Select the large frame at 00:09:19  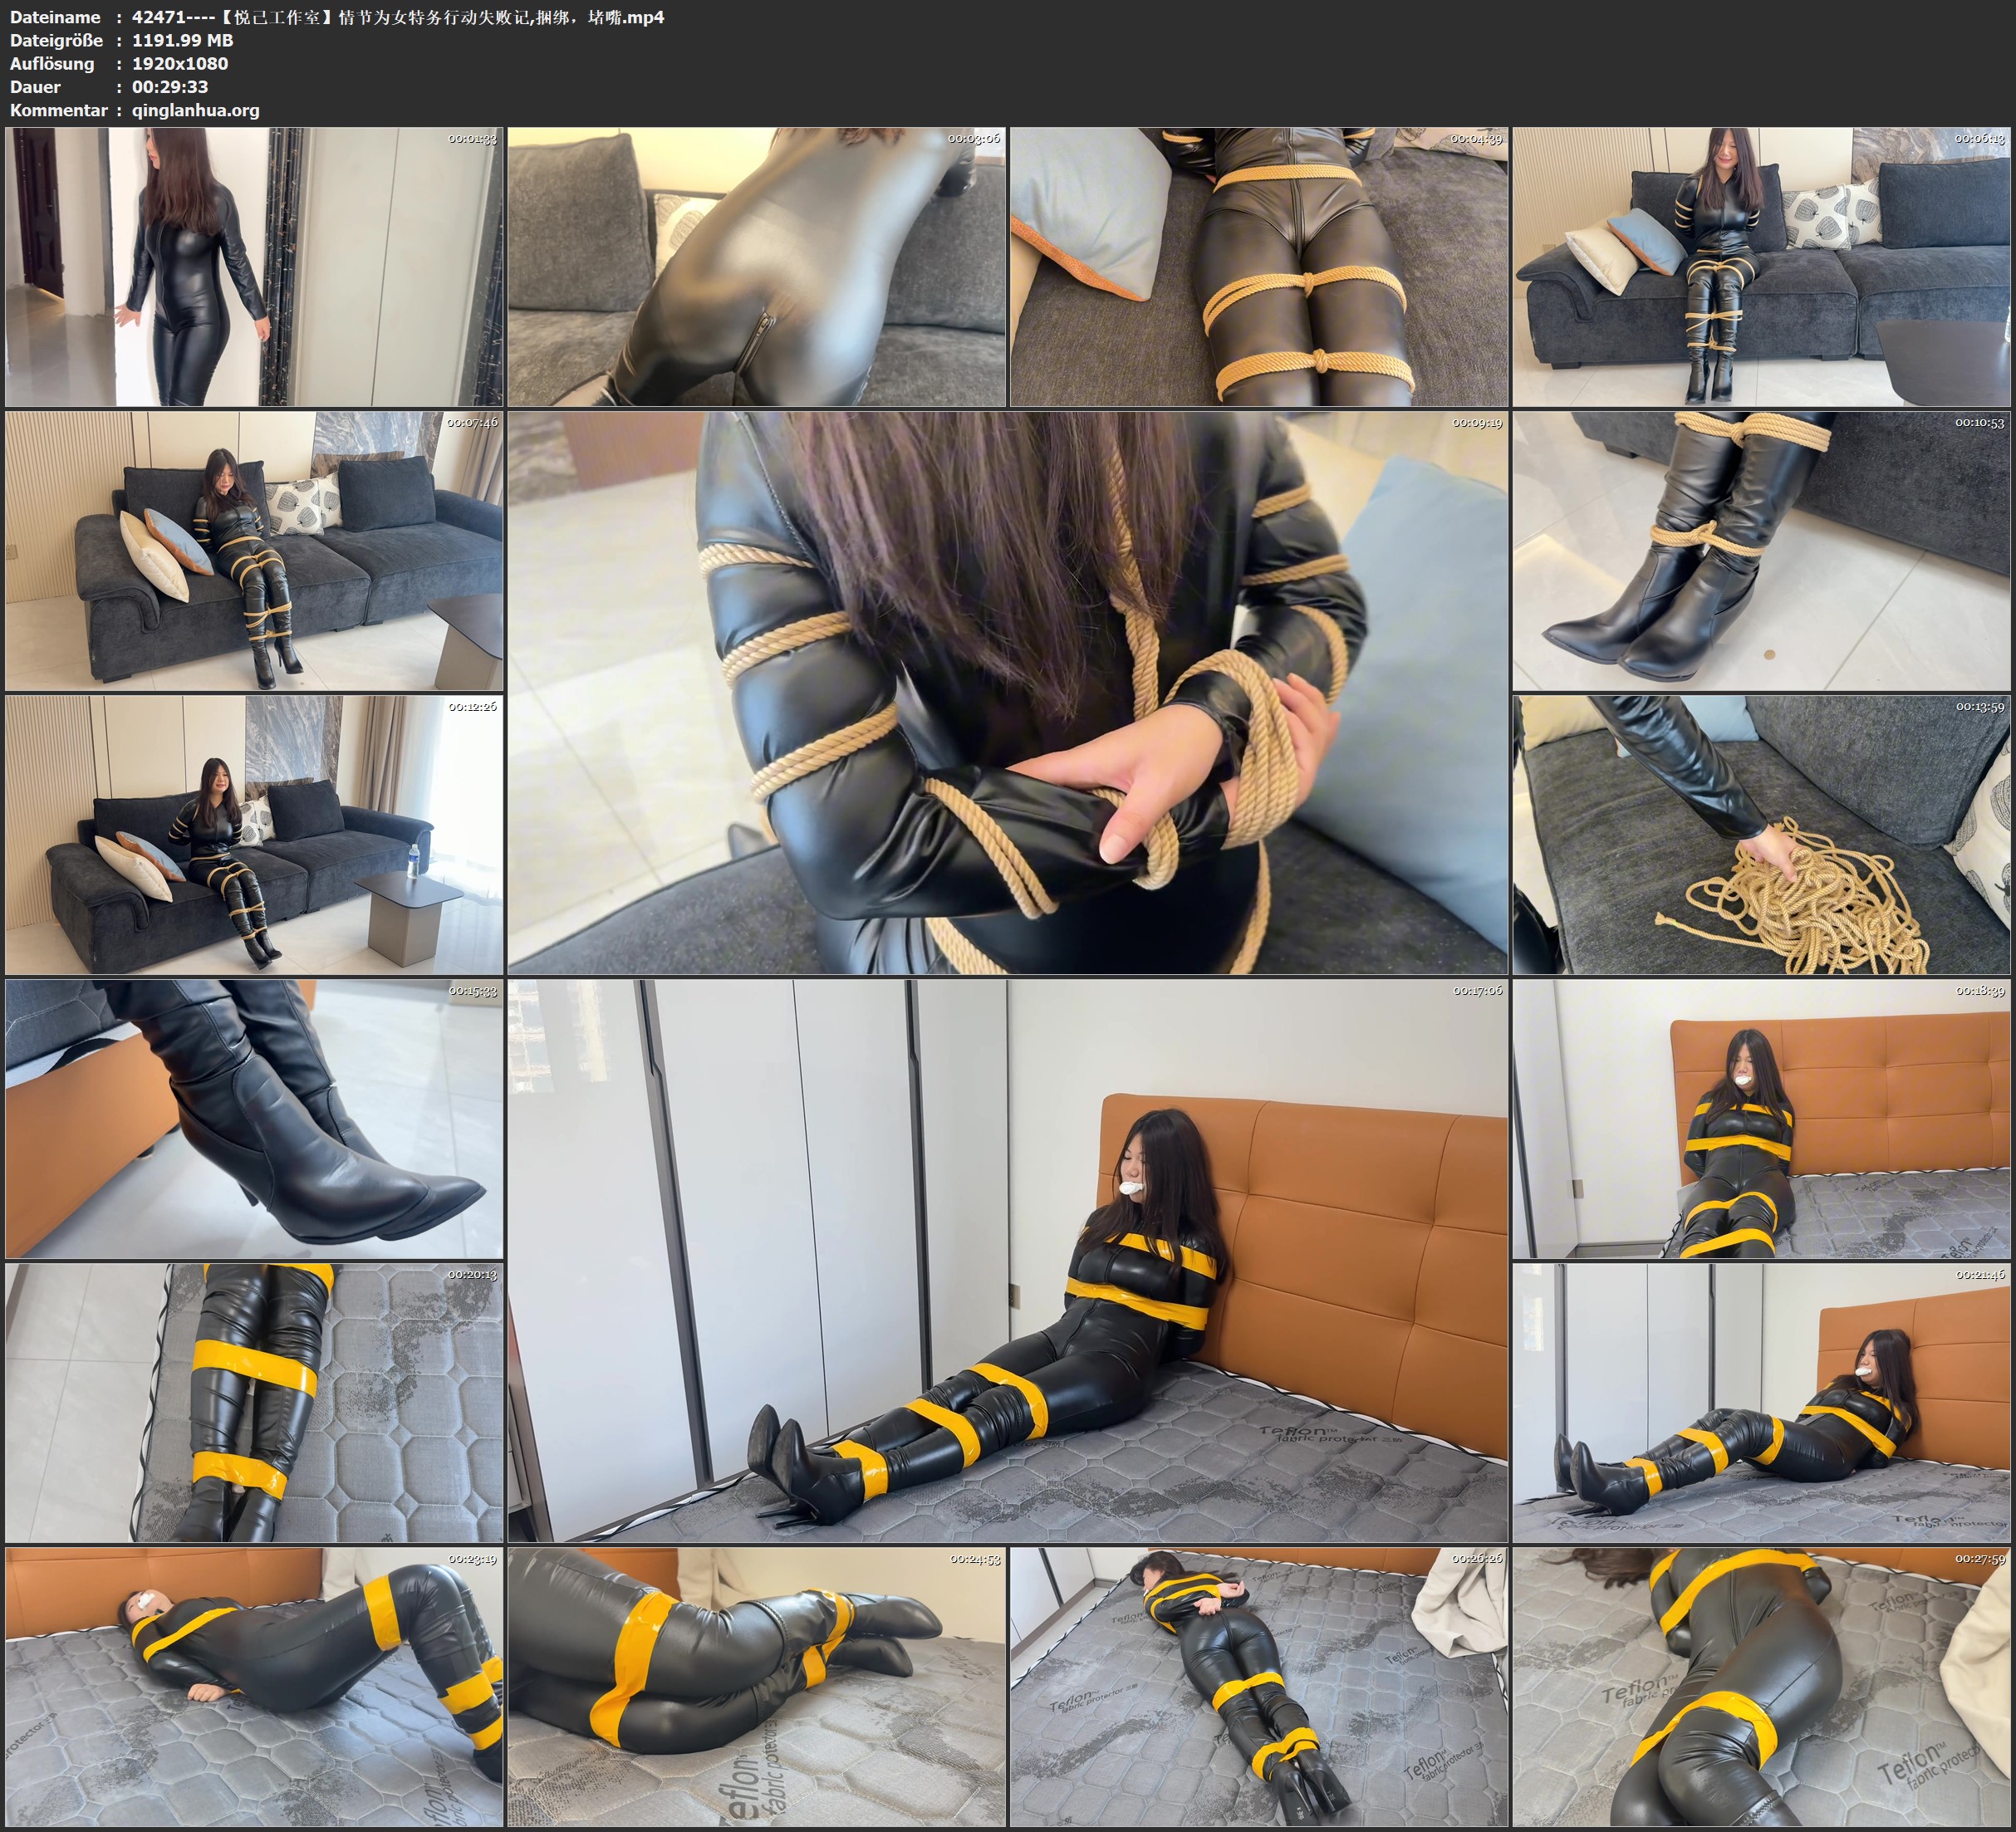pyautogui.click(x=1007, y=692)
